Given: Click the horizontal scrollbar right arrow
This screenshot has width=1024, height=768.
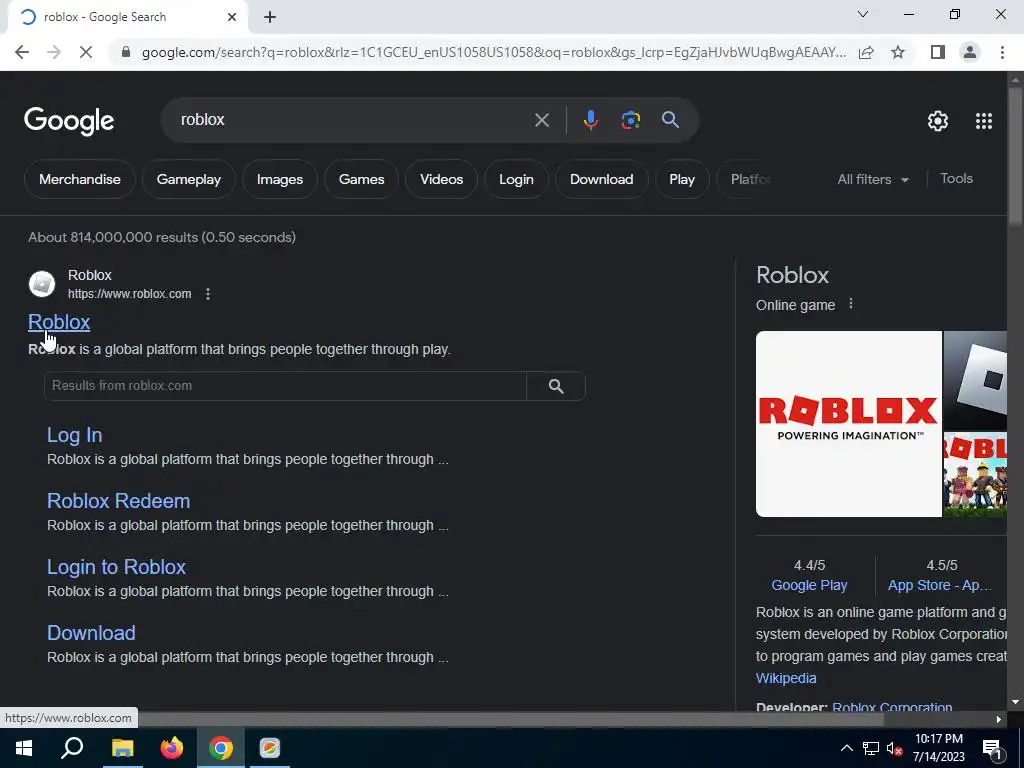Looking at the screenshot, I should (998, 720).
